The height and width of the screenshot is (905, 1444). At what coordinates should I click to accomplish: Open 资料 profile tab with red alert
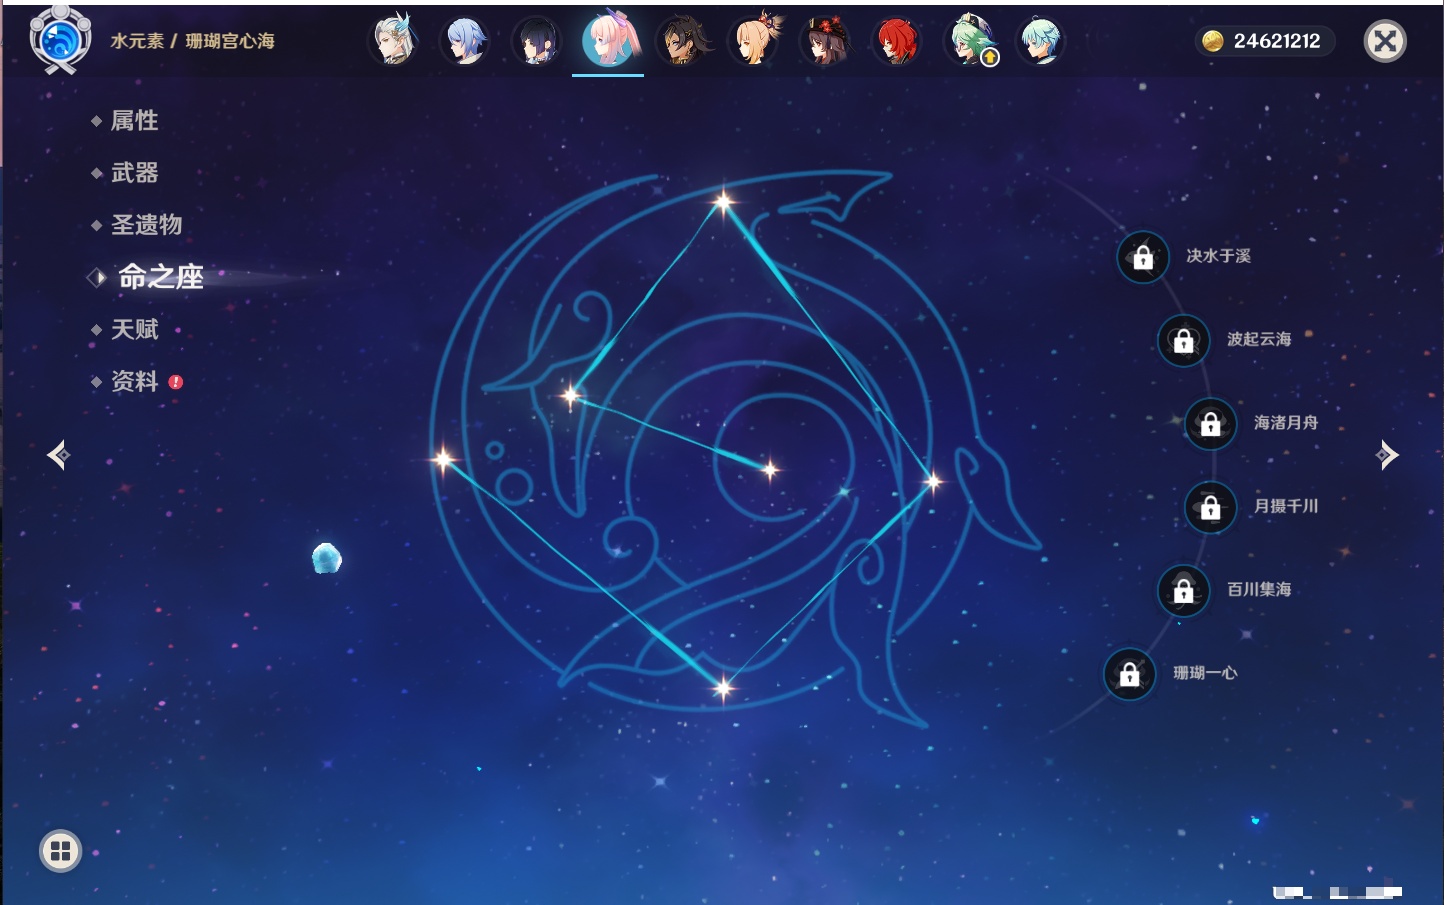coord(134,381)
